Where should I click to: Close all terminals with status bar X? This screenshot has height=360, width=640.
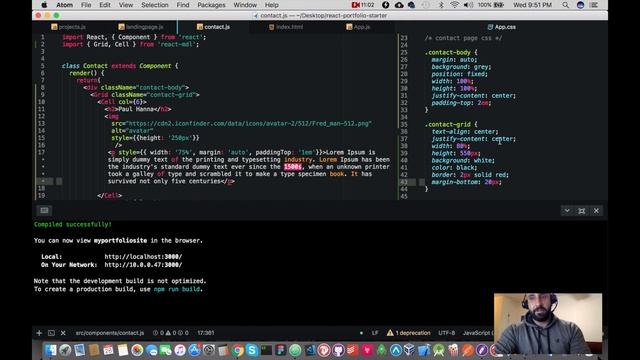tap(63, 333)
